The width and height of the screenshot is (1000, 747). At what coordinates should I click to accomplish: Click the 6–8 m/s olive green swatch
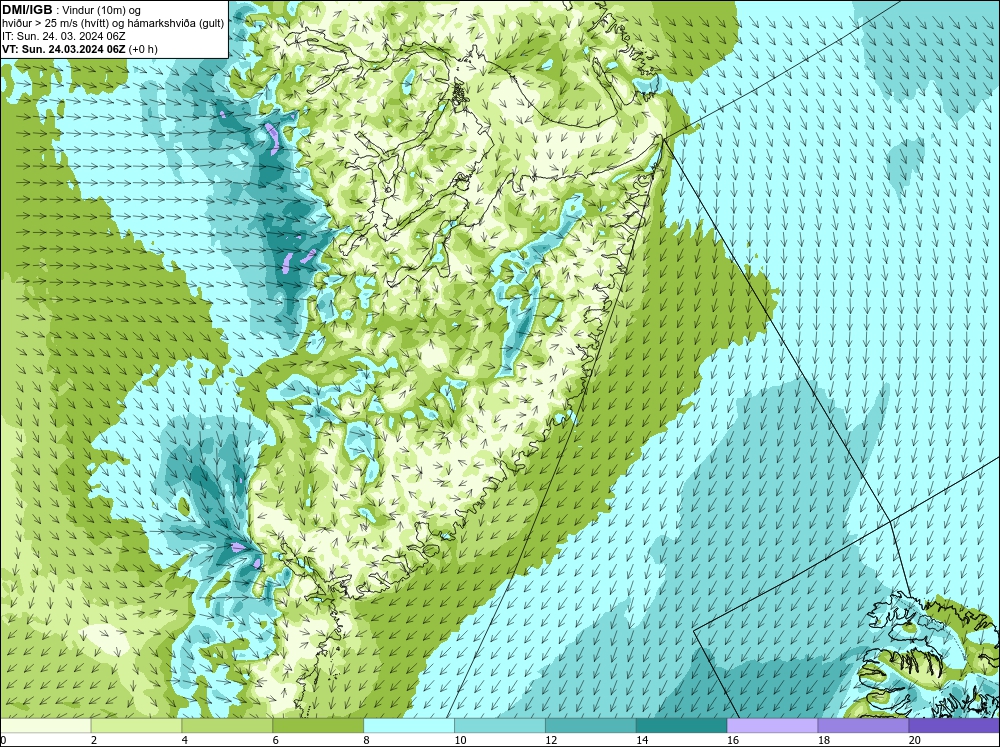pyautogui.click(x=318, y=726)
